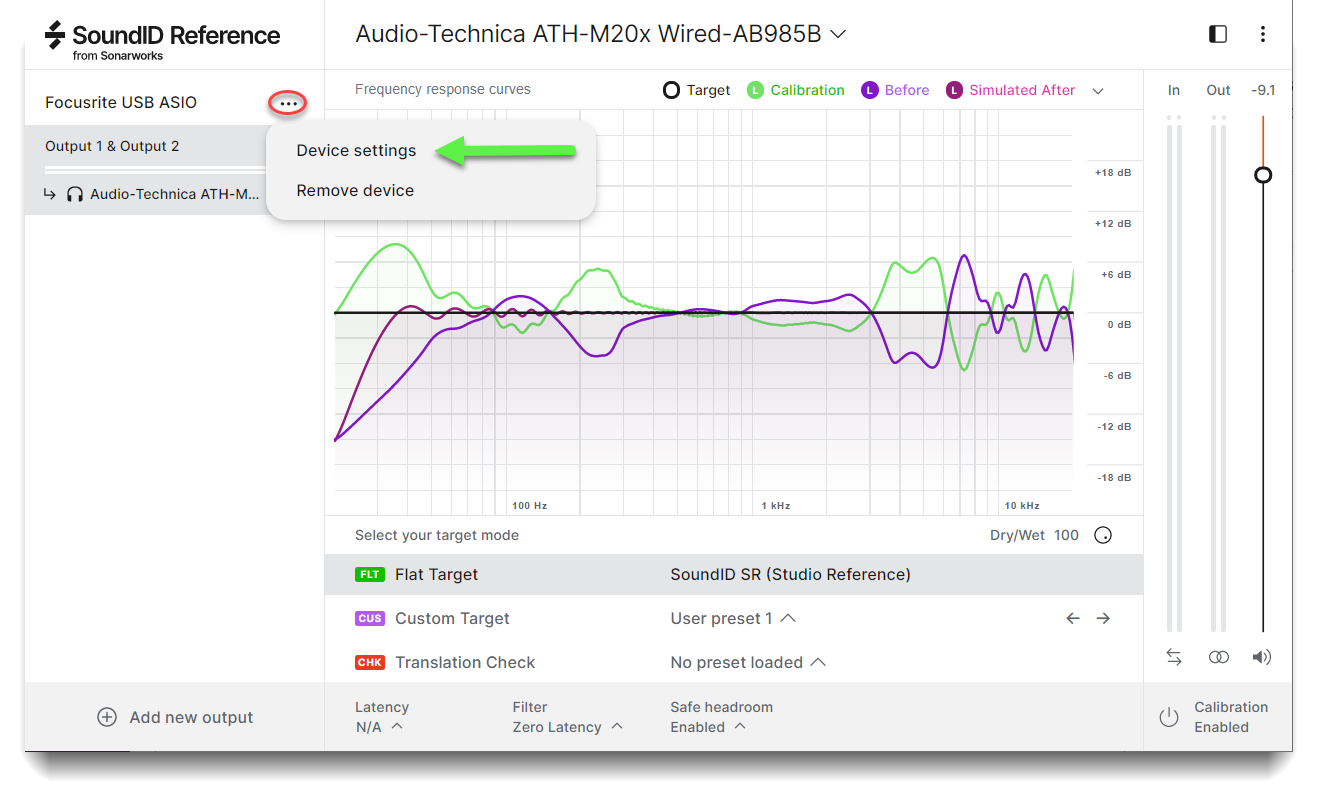Screen dimensions: 1318x802
Task: Mute output with the speaker icon
Action: tap(1262, 657)
